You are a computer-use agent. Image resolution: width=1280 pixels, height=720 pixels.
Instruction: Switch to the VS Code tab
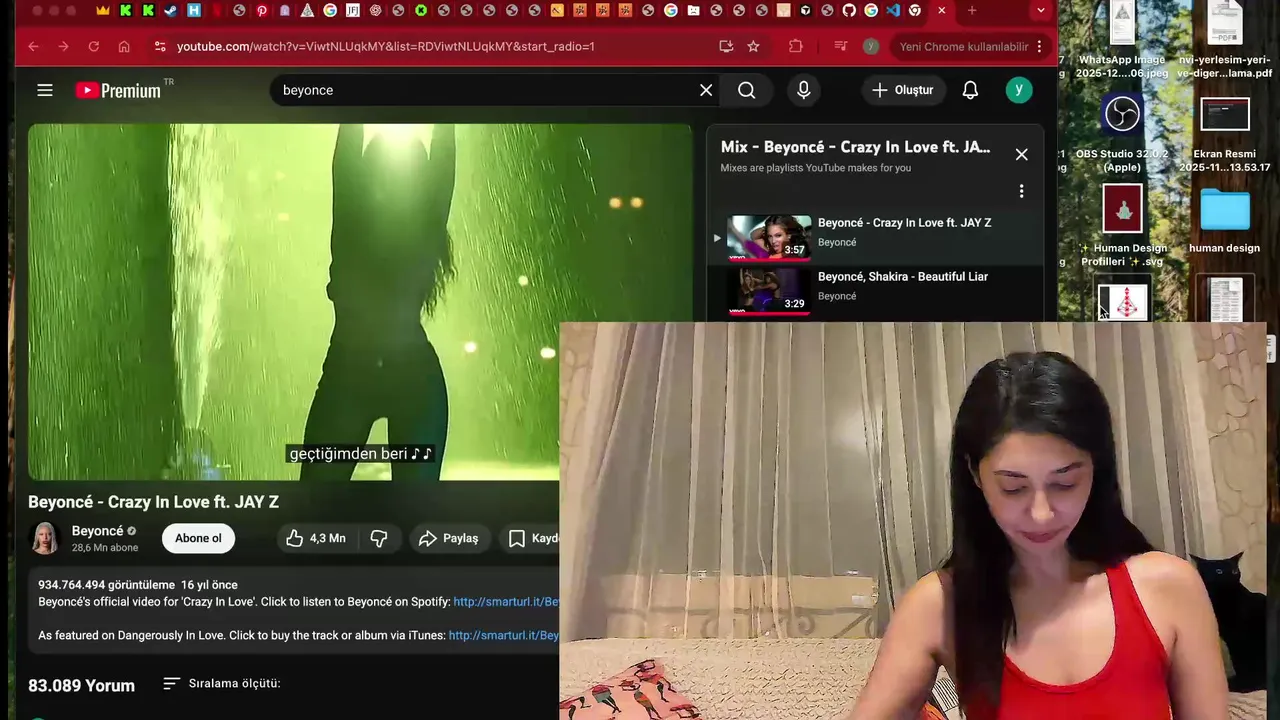coord(893,10)
